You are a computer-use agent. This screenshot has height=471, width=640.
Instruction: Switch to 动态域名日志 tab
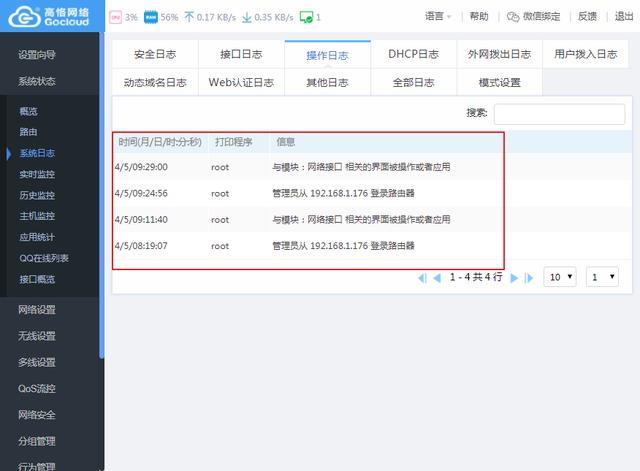155,82
